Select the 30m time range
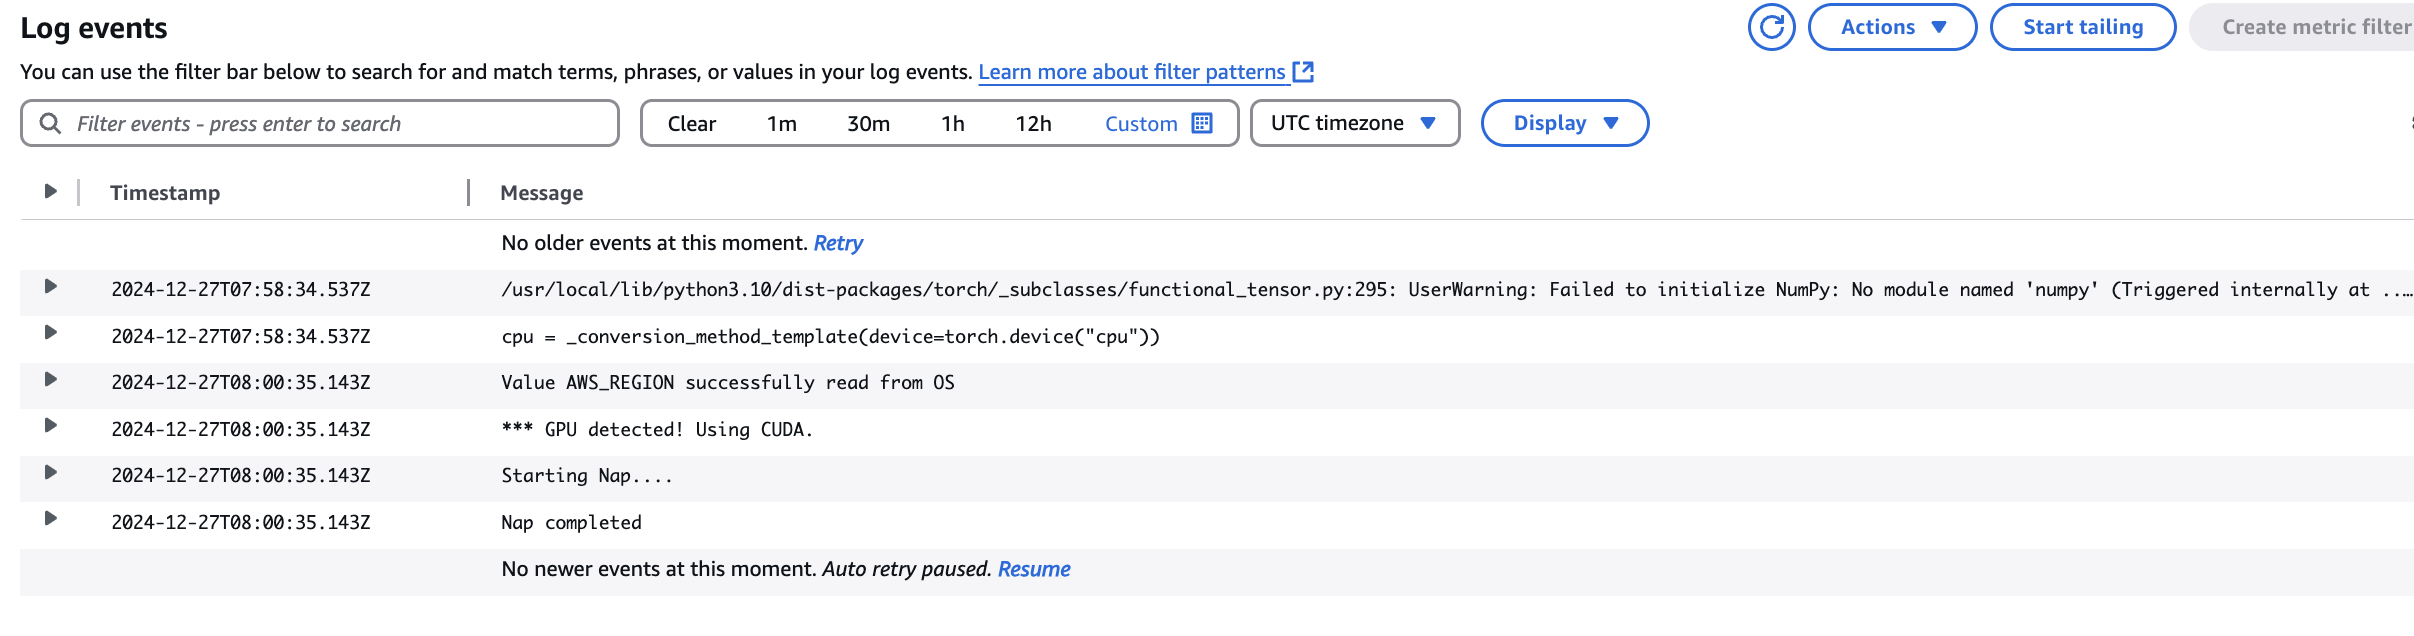The image size is (2414, 636). (x=868, y=123)
